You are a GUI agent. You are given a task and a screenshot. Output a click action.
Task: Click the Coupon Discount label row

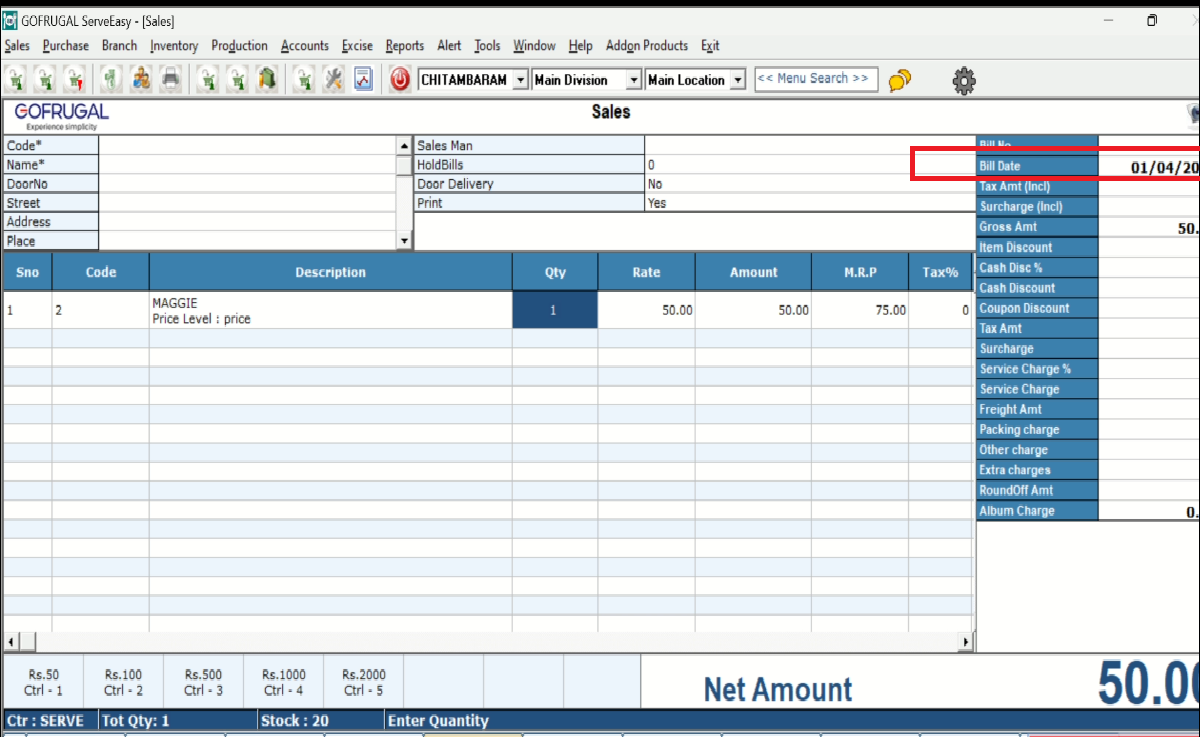[1037, 308]
